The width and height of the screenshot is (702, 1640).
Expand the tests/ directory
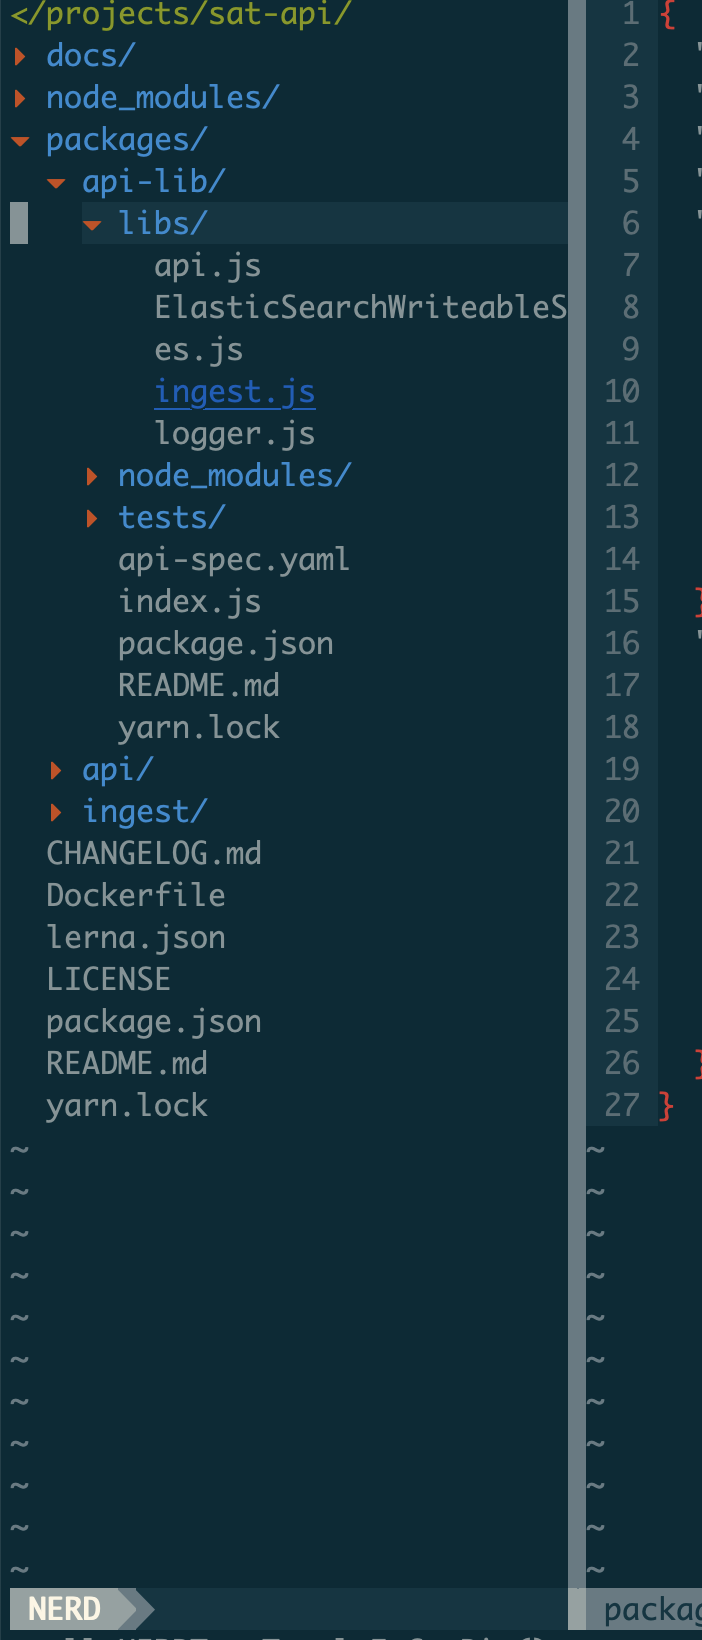(171, 517)
